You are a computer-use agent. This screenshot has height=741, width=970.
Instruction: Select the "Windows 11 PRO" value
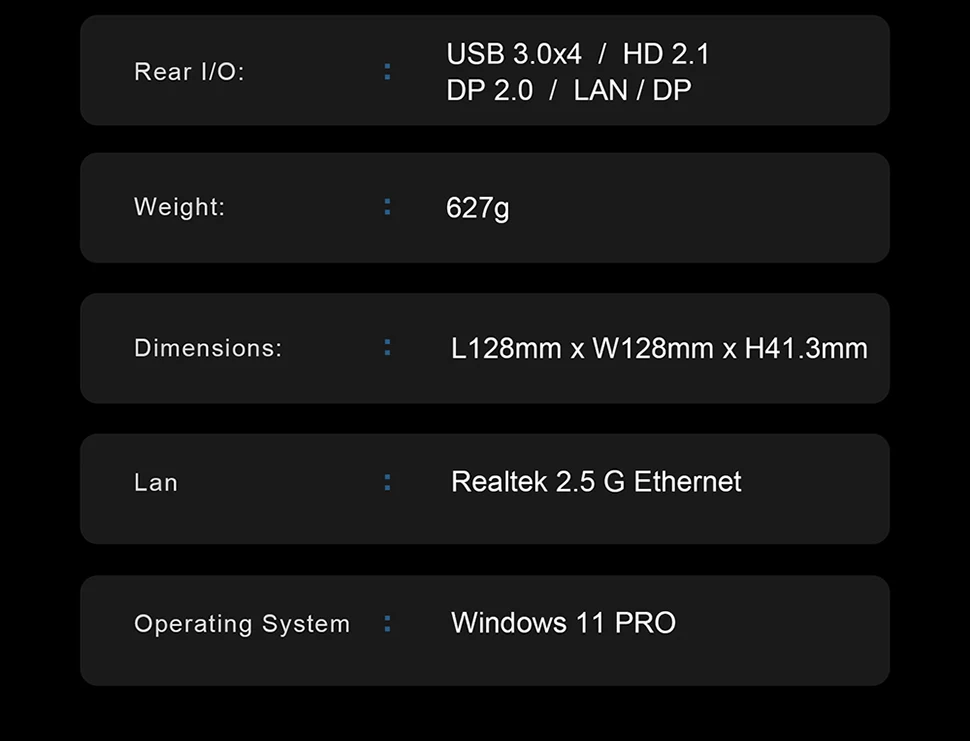[563, 623]
